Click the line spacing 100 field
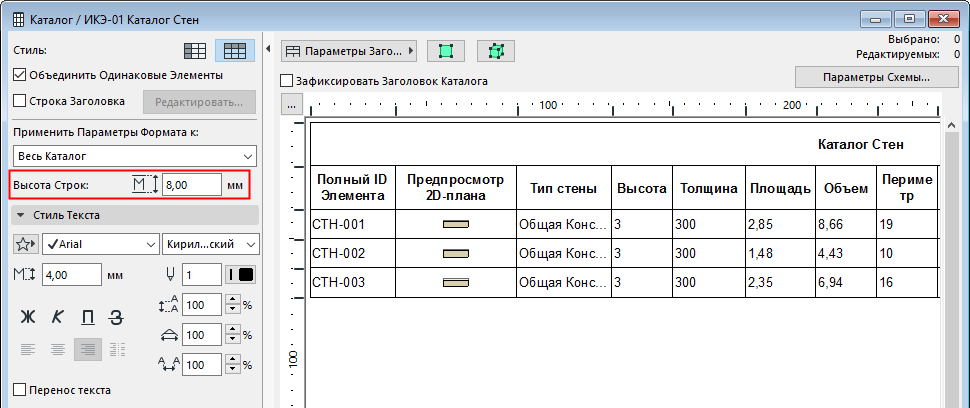Viewport: 970px width, 408px height. (x=203, y=304)
